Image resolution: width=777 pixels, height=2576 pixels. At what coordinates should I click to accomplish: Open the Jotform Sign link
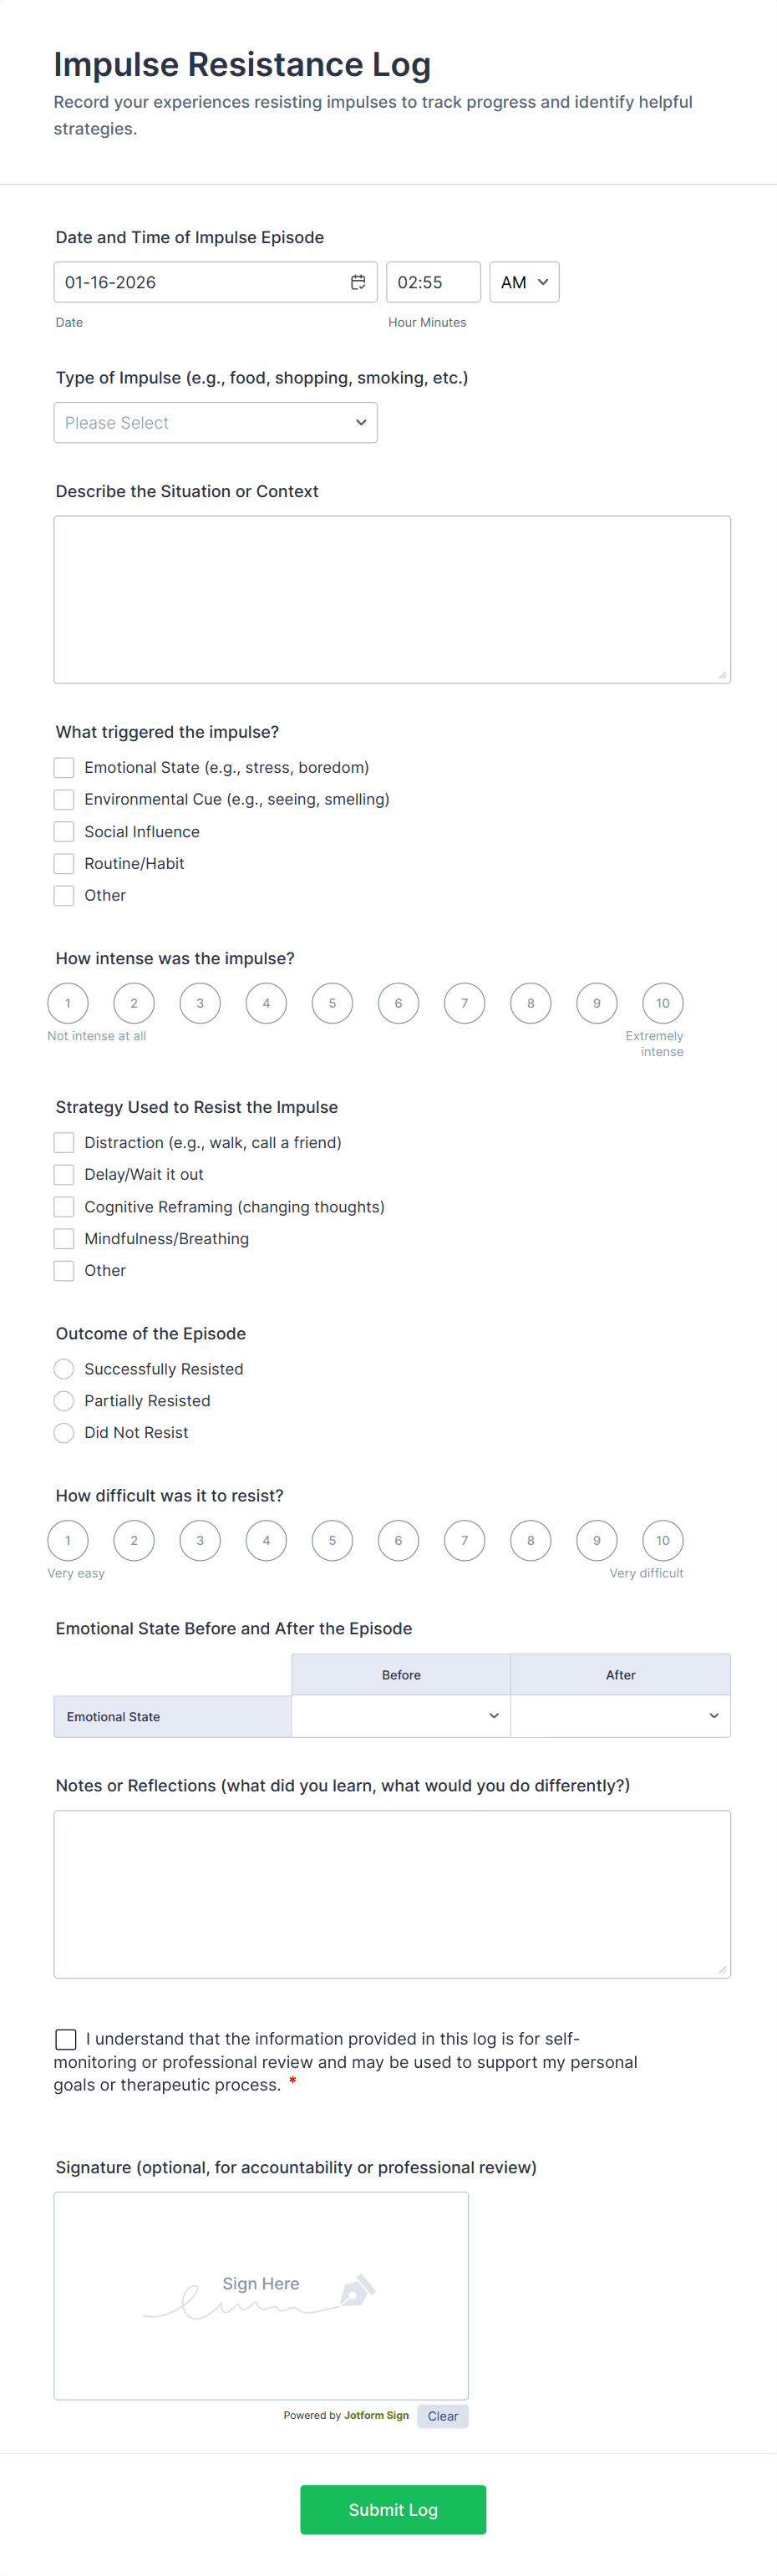pos(376,2414)
